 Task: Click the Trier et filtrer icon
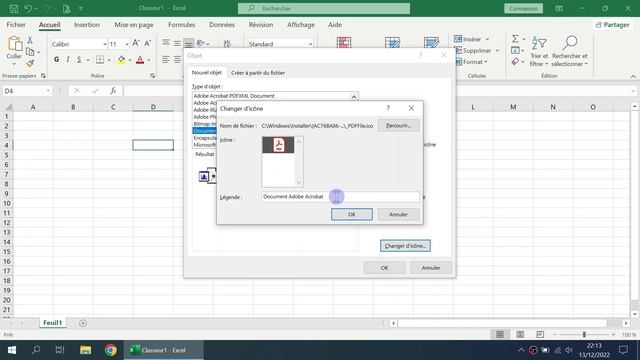(x=539, y=42)
